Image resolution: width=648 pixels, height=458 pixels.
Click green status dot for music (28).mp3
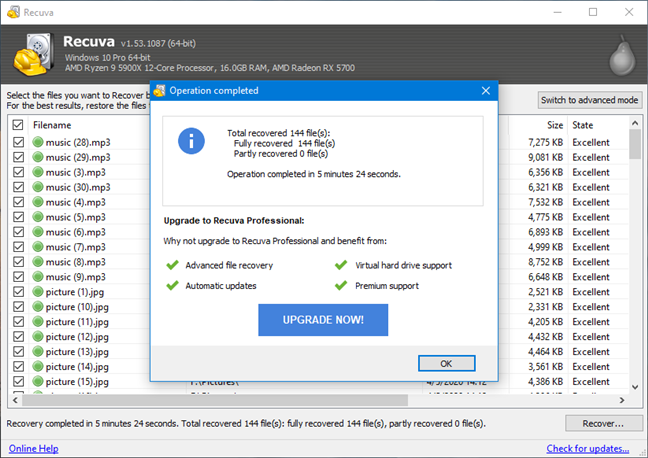[x=37, y=143]
